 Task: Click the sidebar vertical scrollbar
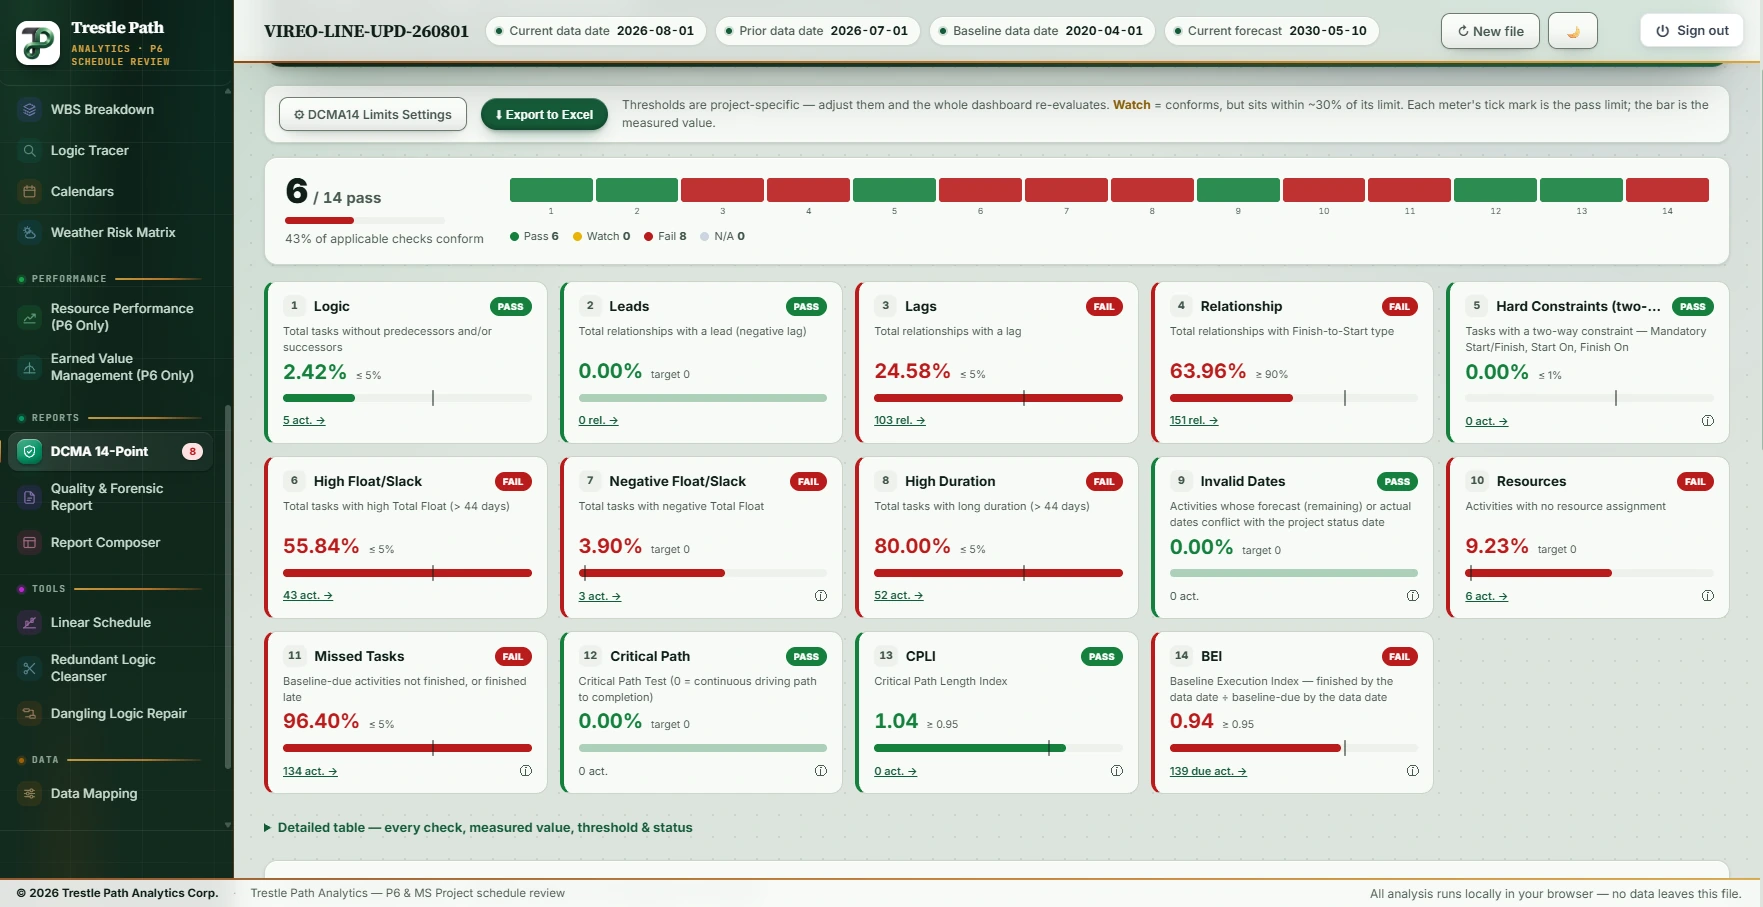228,585
